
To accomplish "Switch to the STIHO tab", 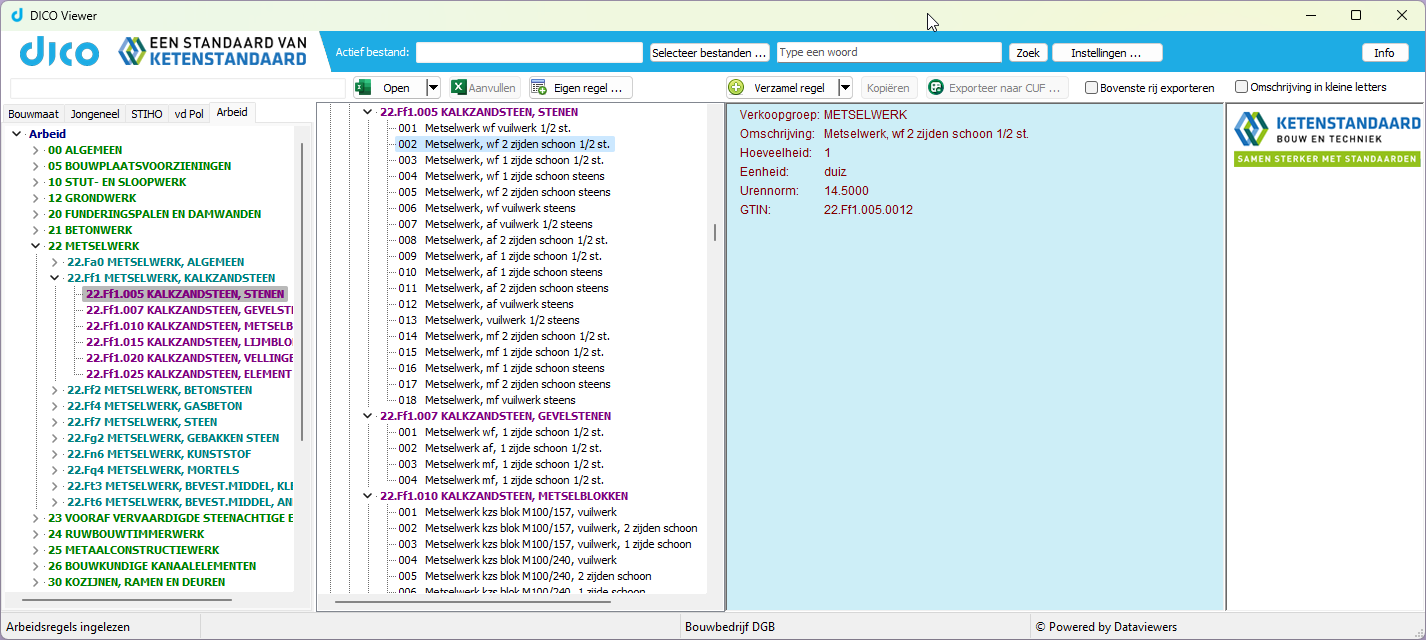I will click(x=146, y=114).
